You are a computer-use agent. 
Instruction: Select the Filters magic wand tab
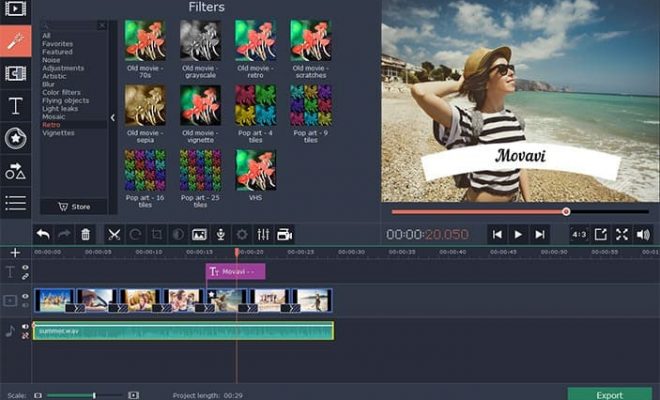[15, 41]
